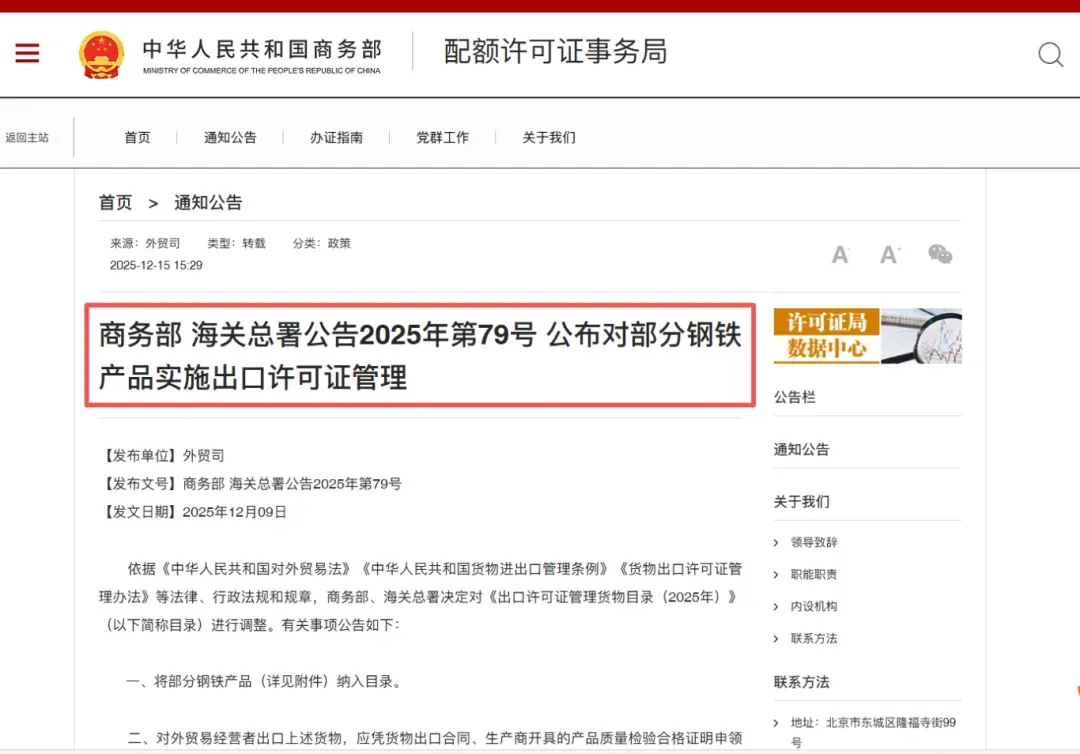Open 联系方法 link under 关于我们
The image size is (1080, 754).
pos(814,639)
